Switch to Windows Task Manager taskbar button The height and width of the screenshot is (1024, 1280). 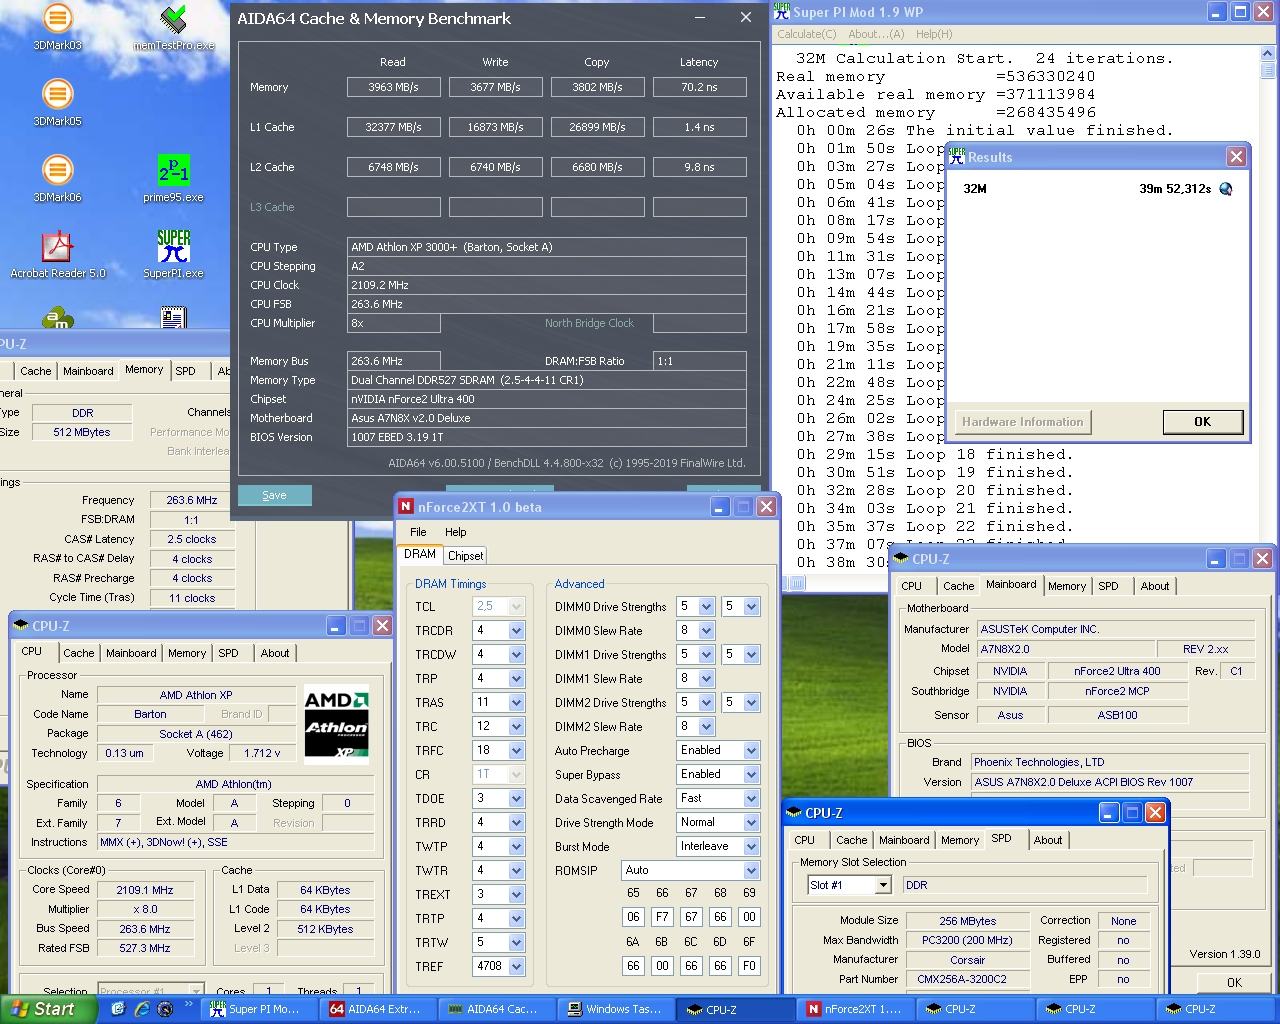pos(618,1009)
